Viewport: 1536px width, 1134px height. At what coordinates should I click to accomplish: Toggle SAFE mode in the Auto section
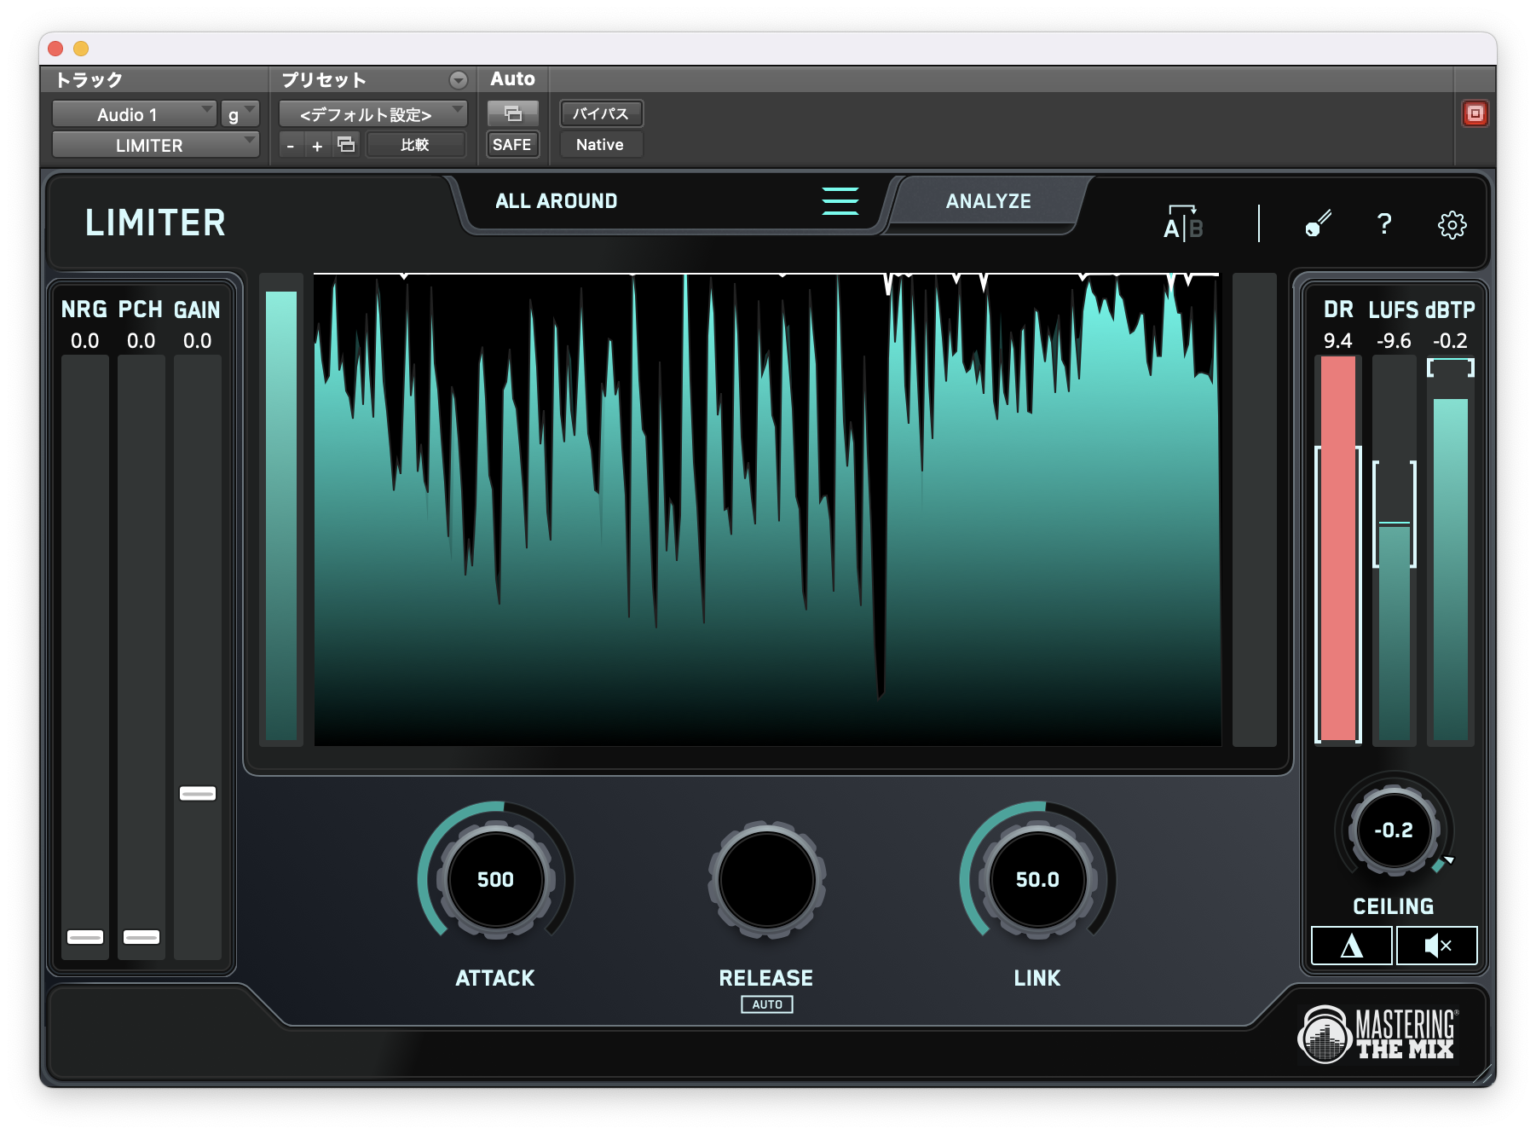(x=512, y=144)
